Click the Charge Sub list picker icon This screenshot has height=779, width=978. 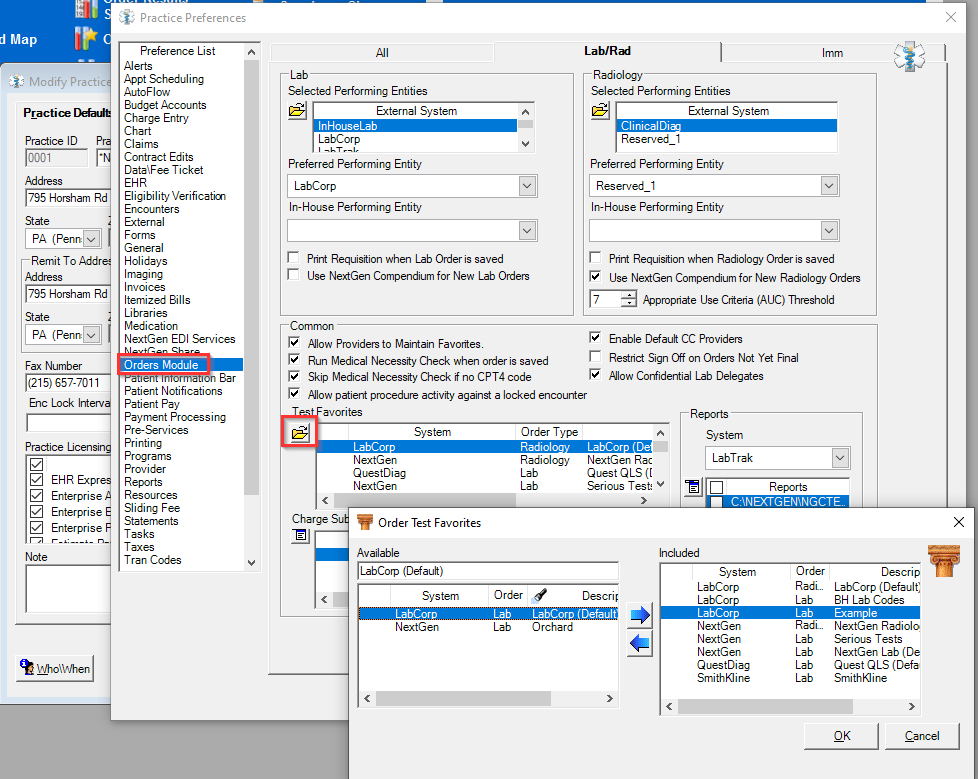click(301, 535)
